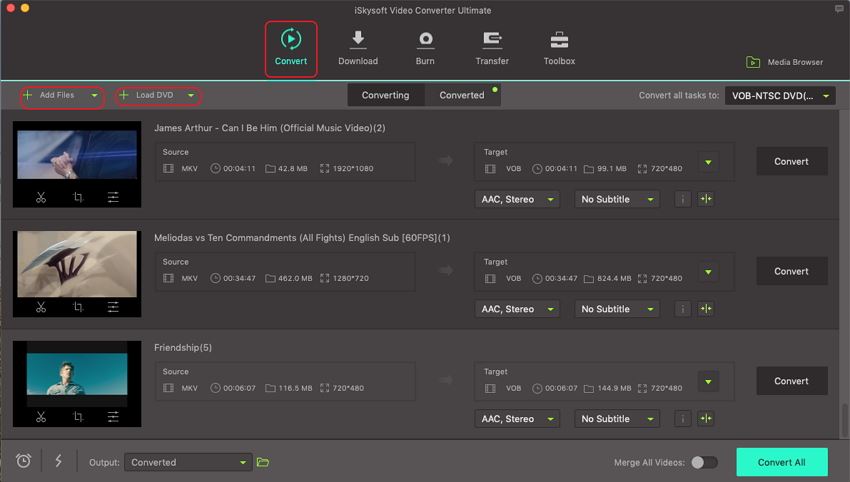Trim the James Arthur video with scissors icon
The width and height of the screenshot is (850, 482).
click(41, 197)
